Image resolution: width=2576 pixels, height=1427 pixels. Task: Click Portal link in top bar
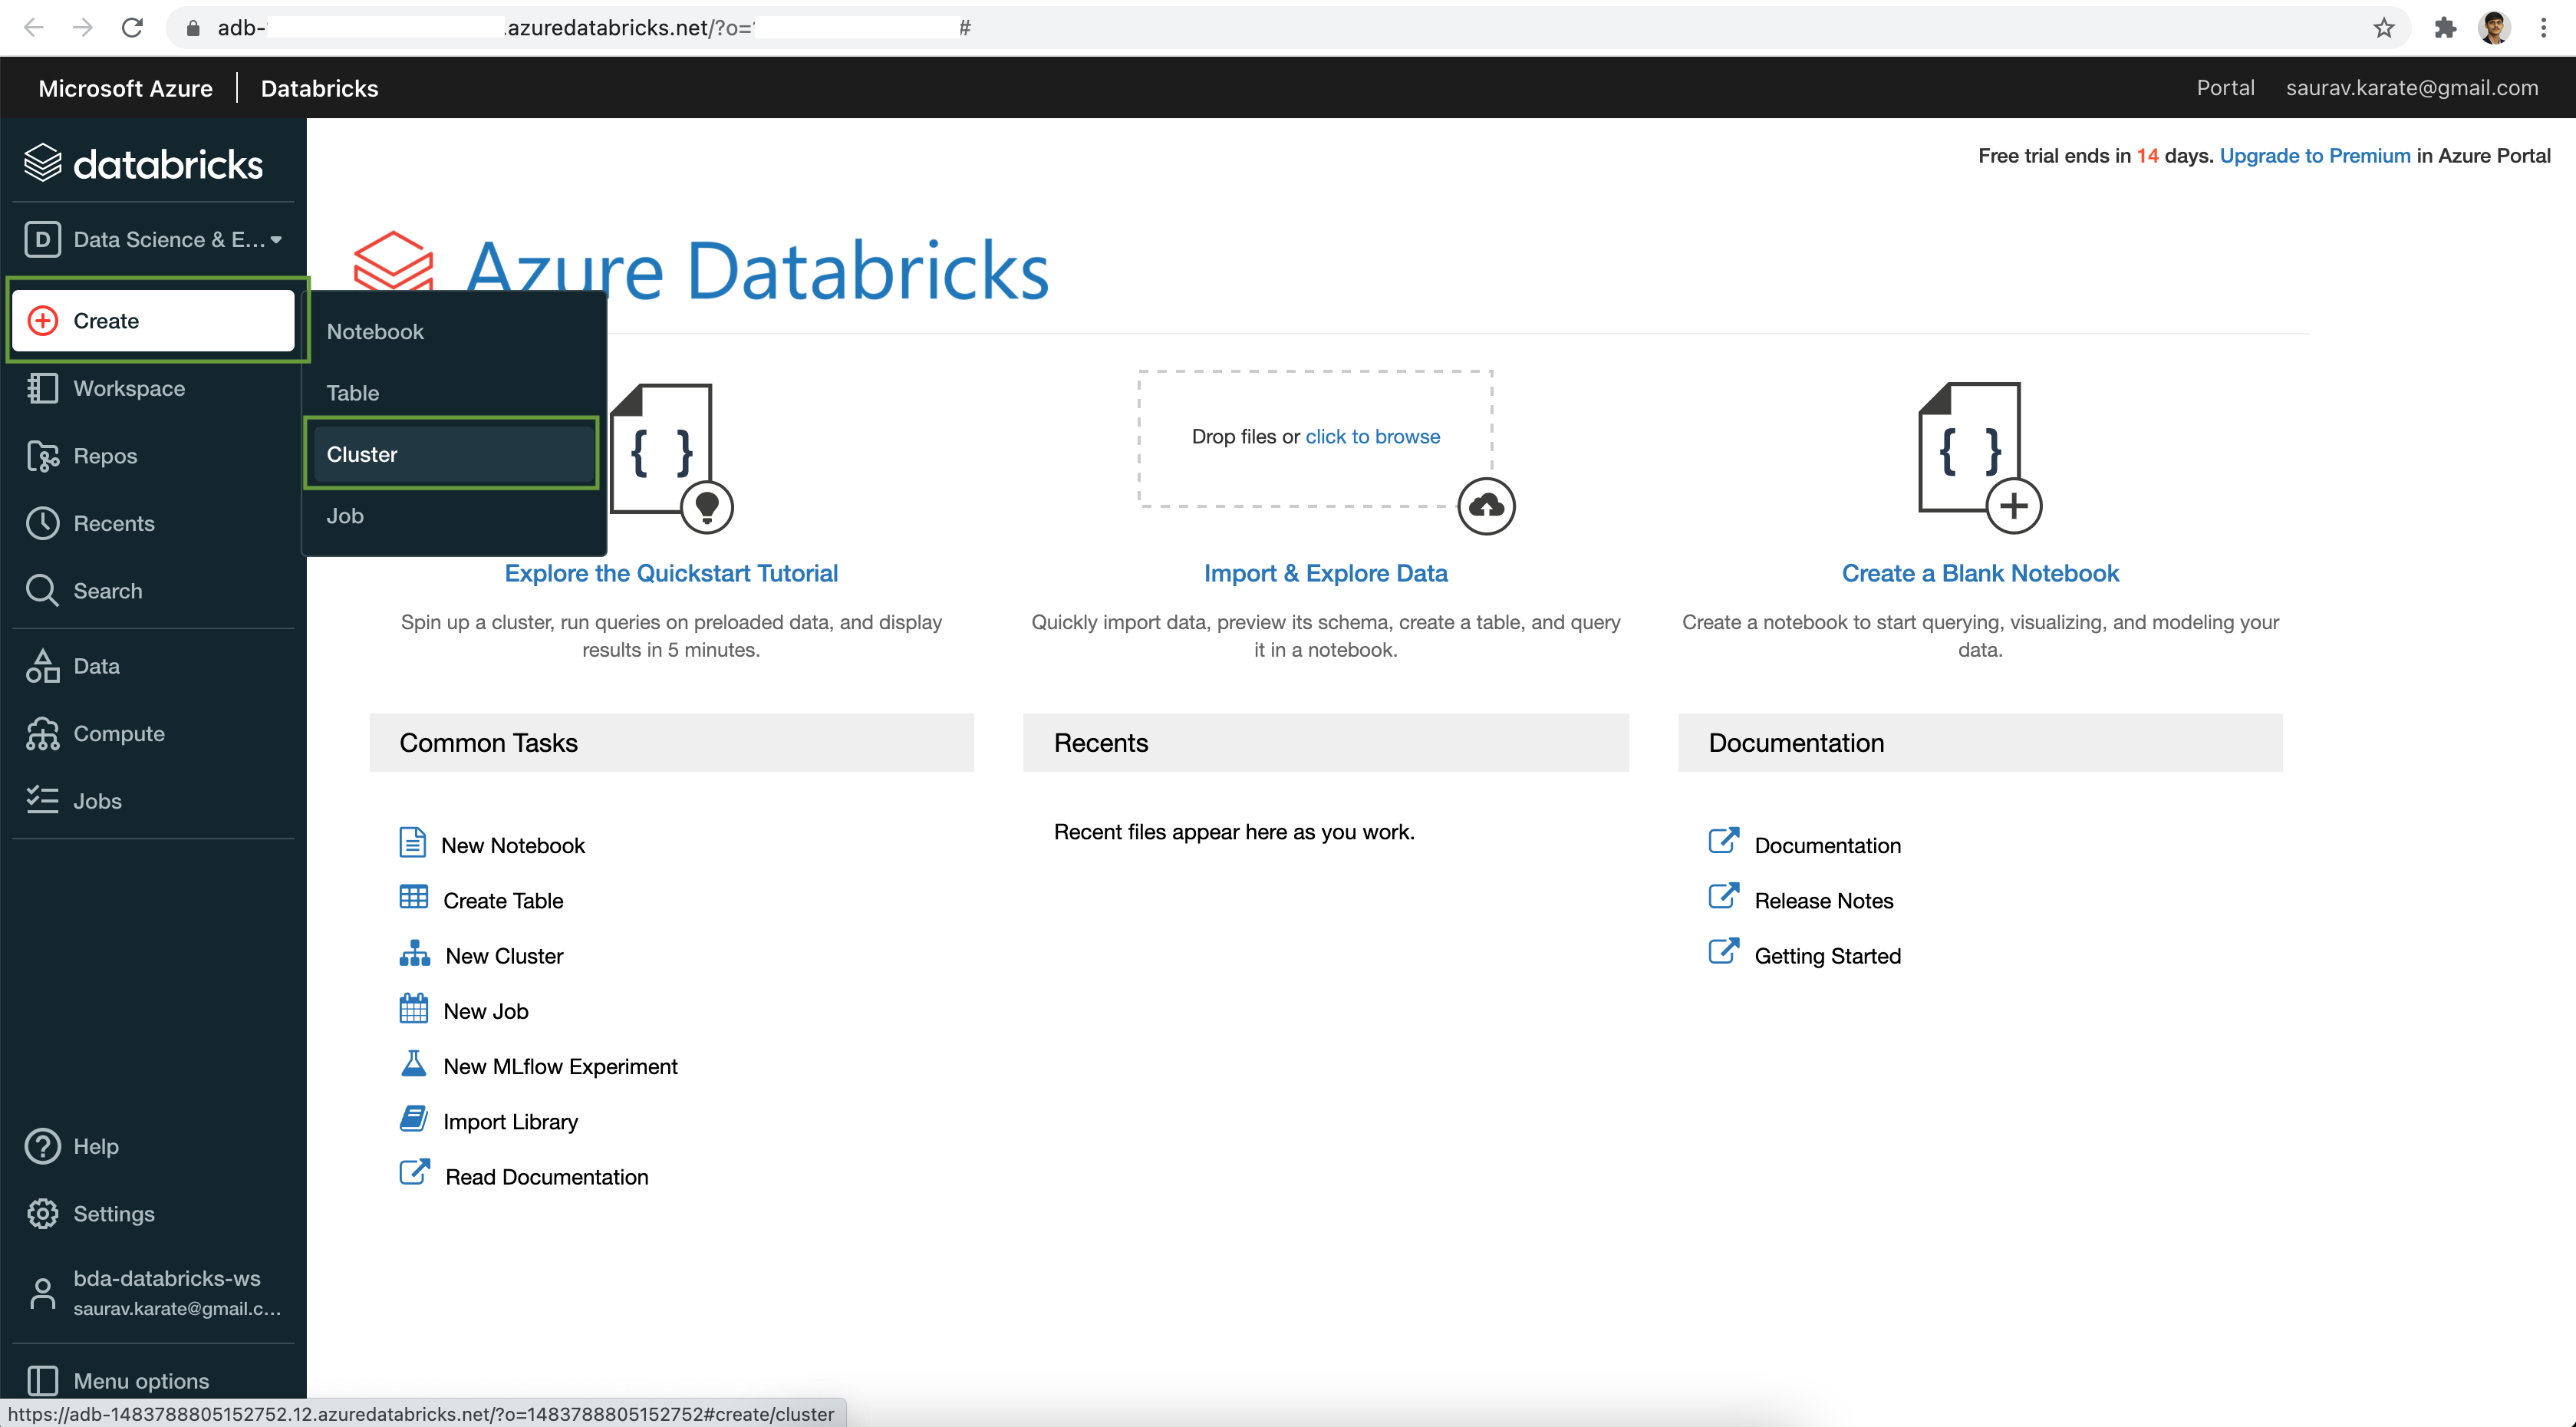coord(2225,88)
